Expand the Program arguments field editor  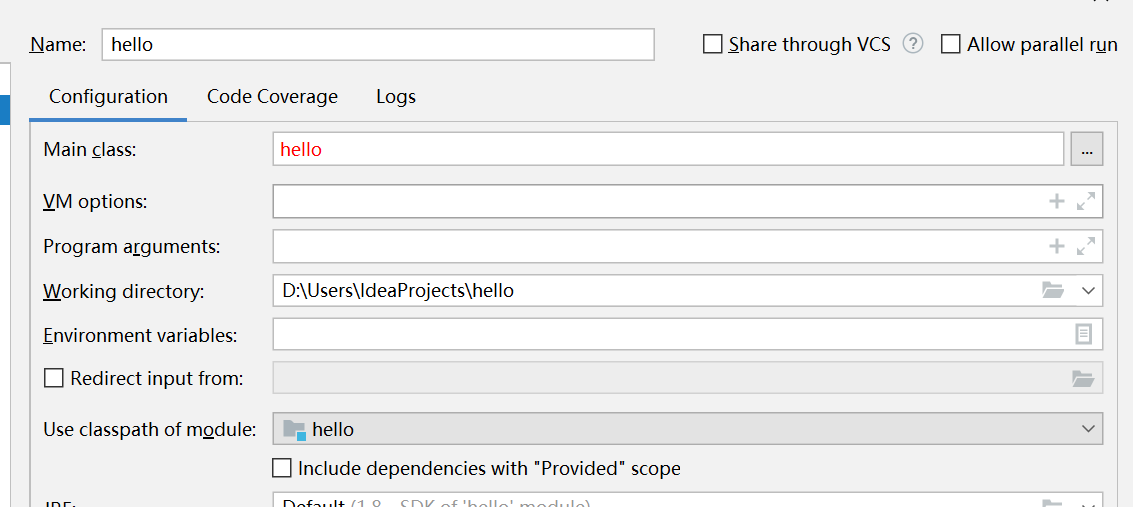pos(1085,247)
